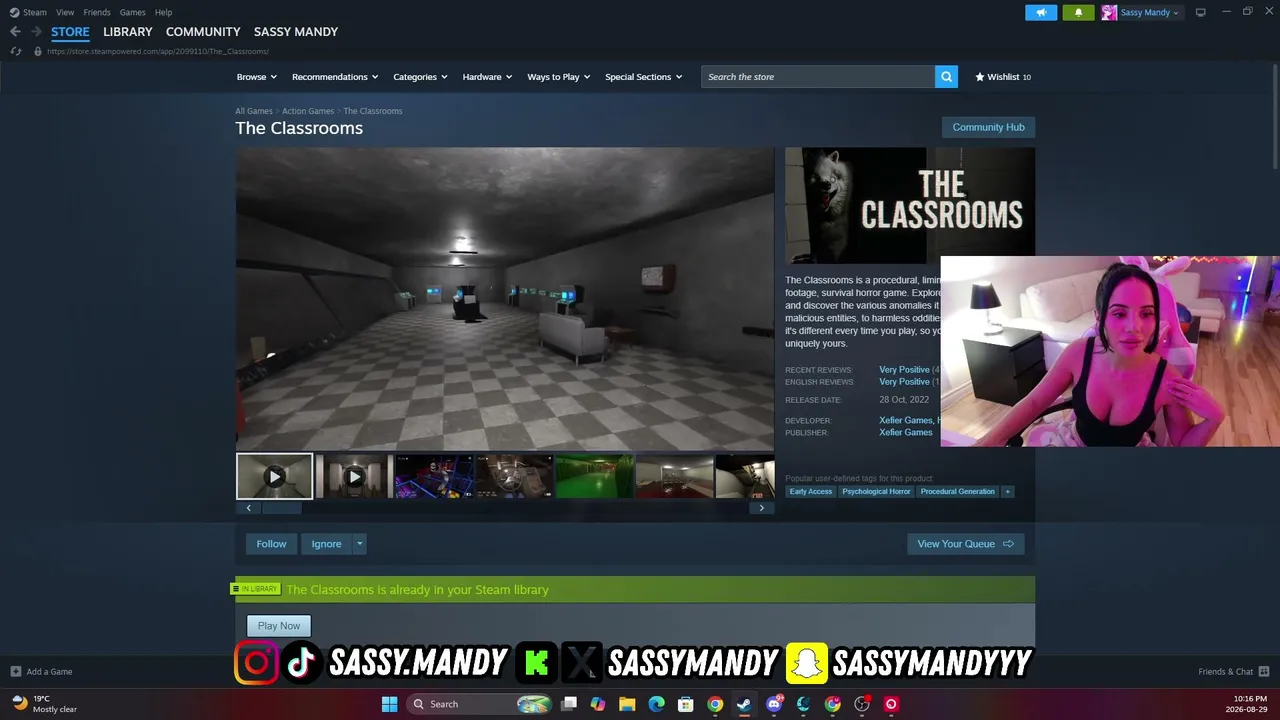Click the padlock icon beside the URL

click(x=38, y=51)
